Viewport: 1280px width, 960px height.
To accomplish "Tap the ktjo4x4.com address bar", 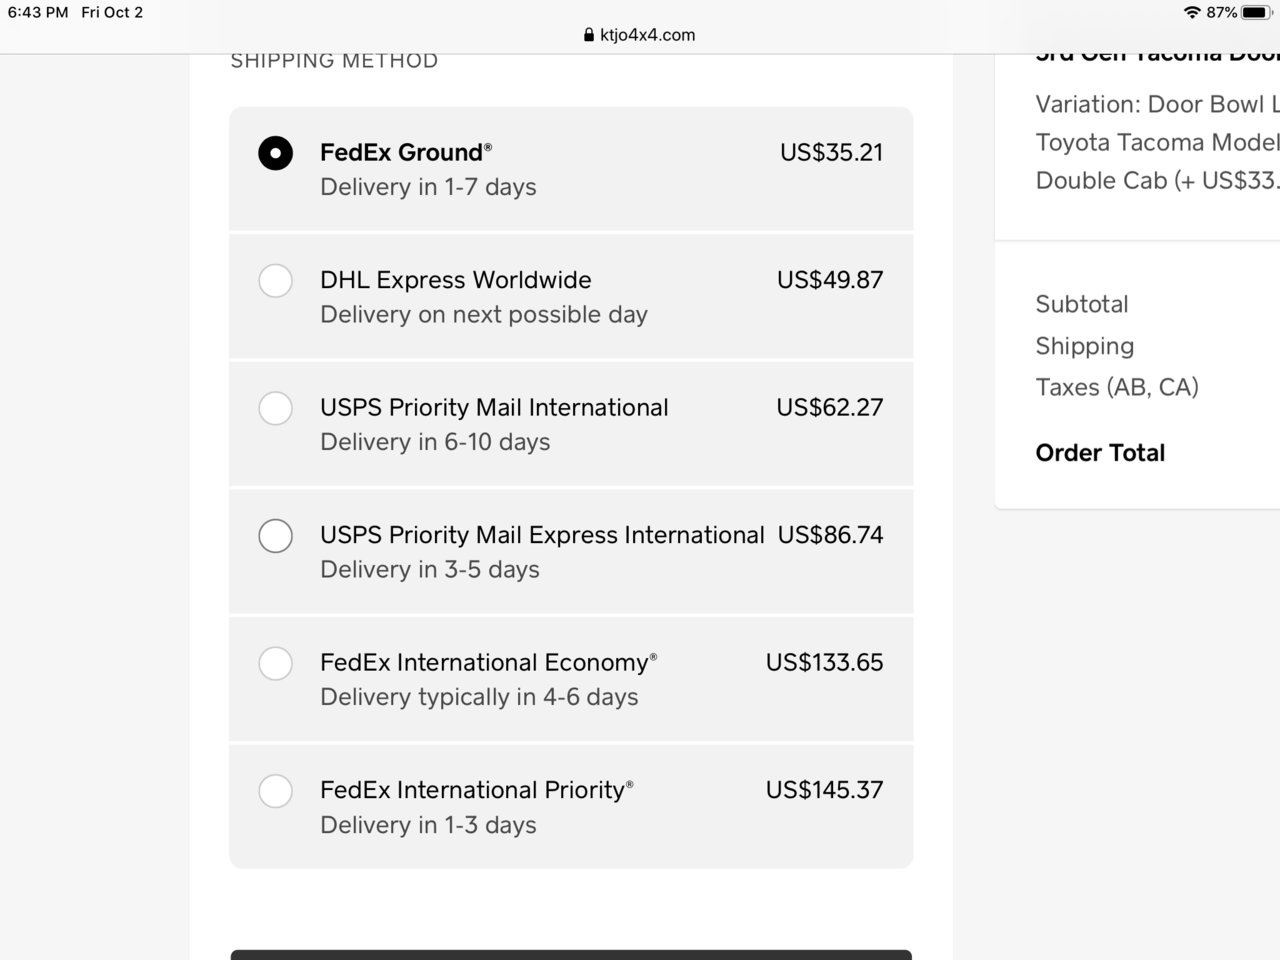I will (639, 34).
